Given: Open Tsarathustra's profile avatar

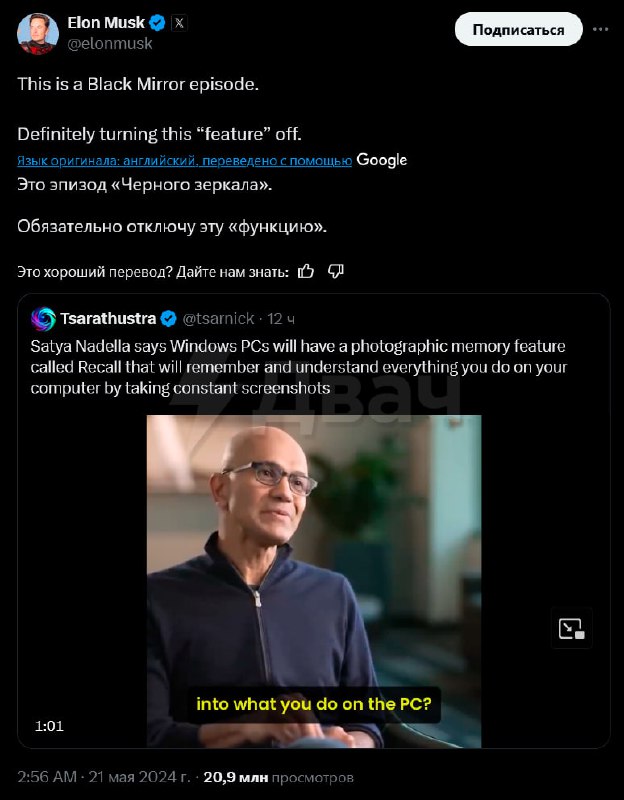Looking at the screenshot, I should (x=43, y=319).
